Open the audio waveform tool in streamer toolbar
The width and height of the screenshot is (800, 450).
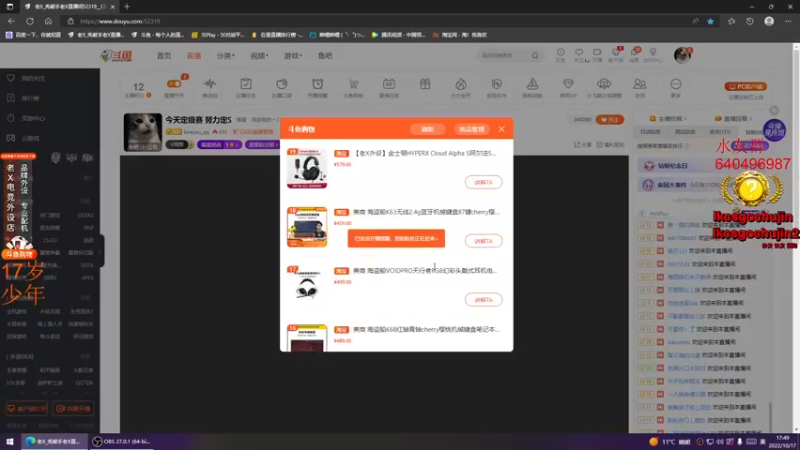210,84
